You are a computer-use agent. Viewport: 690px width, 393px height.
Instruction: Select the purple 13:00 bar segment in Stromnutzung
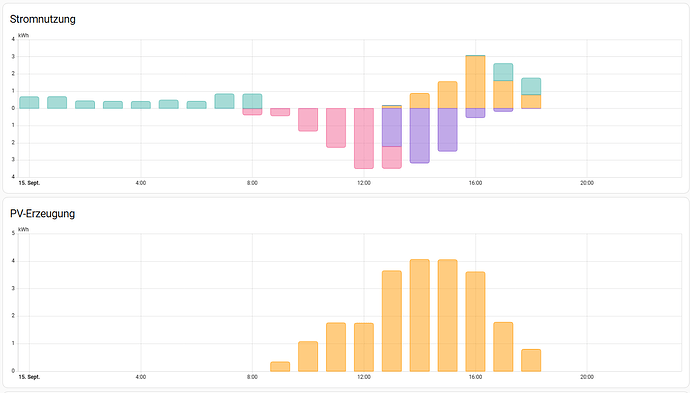[392, 128]
